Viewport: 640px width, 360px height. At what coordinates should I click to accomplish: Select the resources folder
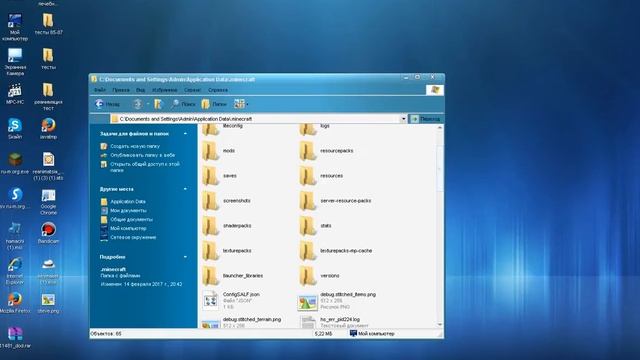click(321, 176)
